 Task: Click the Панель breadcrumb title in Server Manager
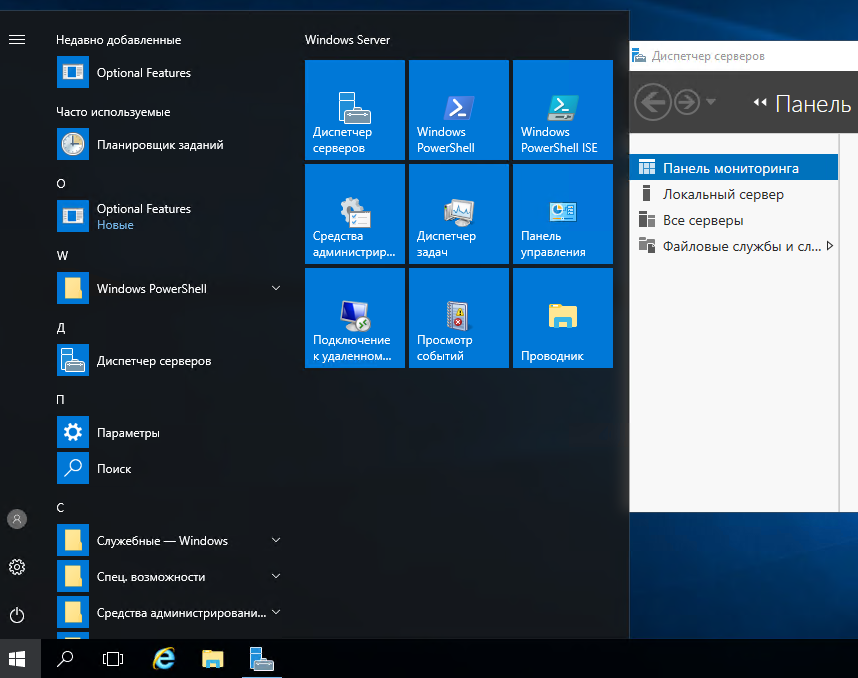tap(813, 103)
